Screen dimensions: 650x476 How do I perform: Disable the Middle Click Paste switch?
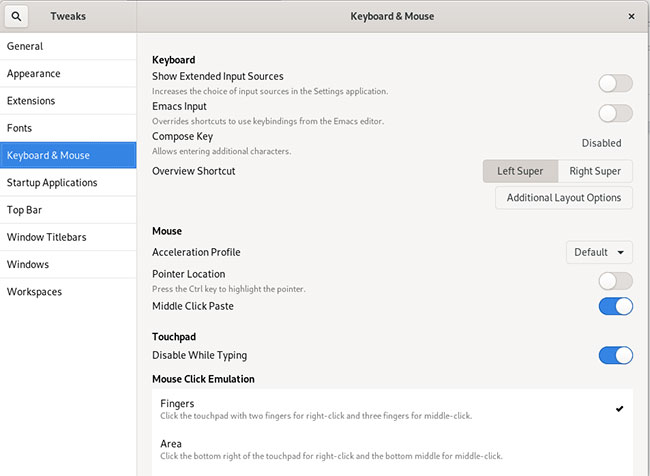click(616, 306)
